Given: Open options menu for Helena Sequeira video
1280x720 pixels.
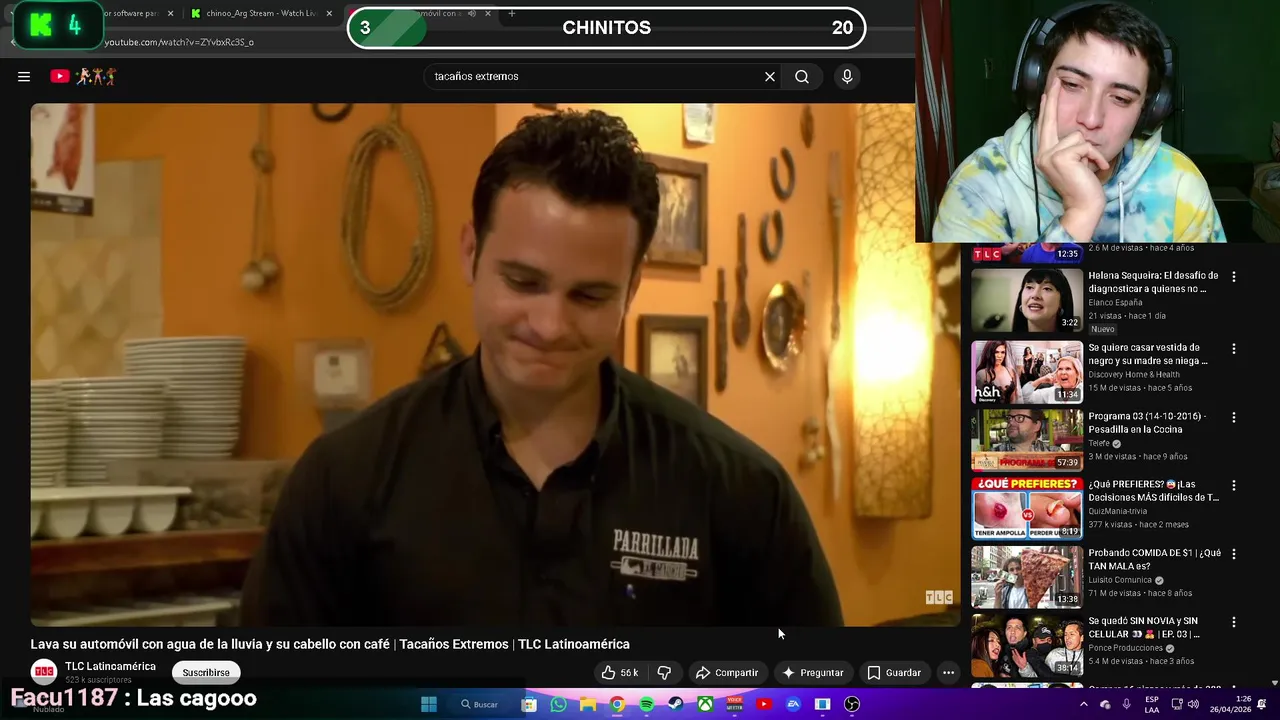Looking at the screenshot, I should [1233, 277].
